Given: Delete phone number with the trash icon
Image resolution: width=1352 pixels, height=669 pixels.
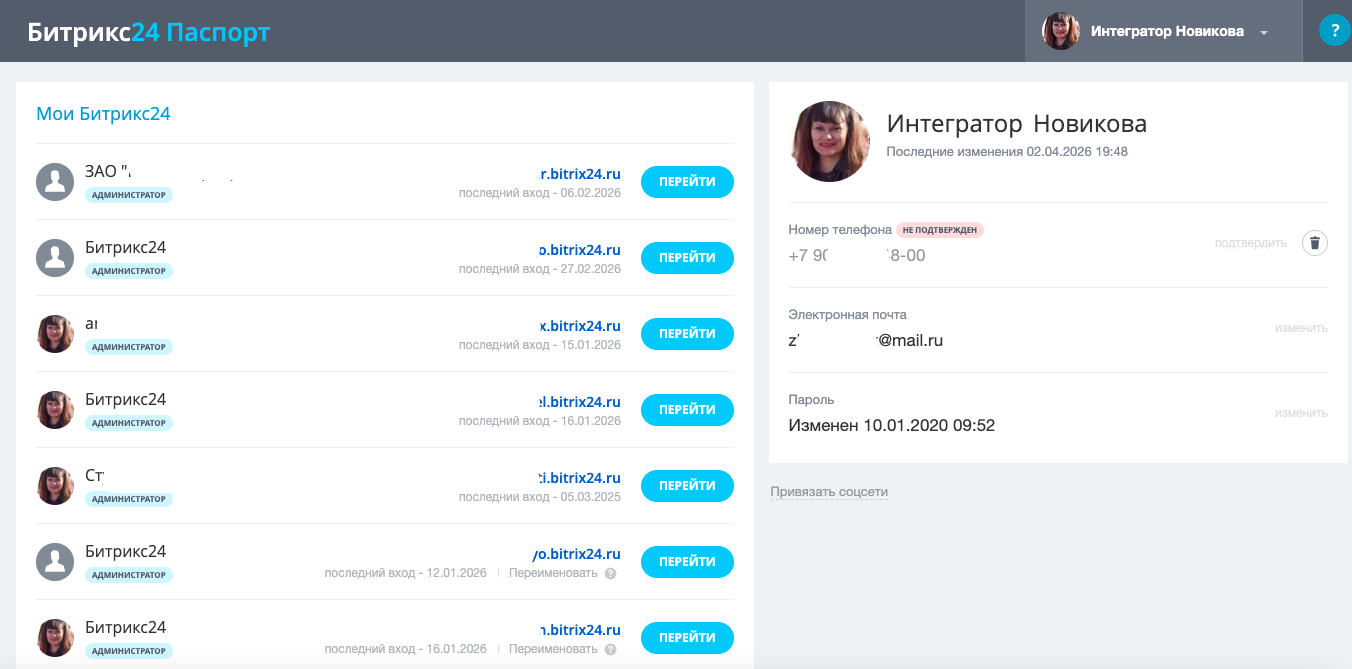Looking at the screenshot, I should click(1315, 243).
